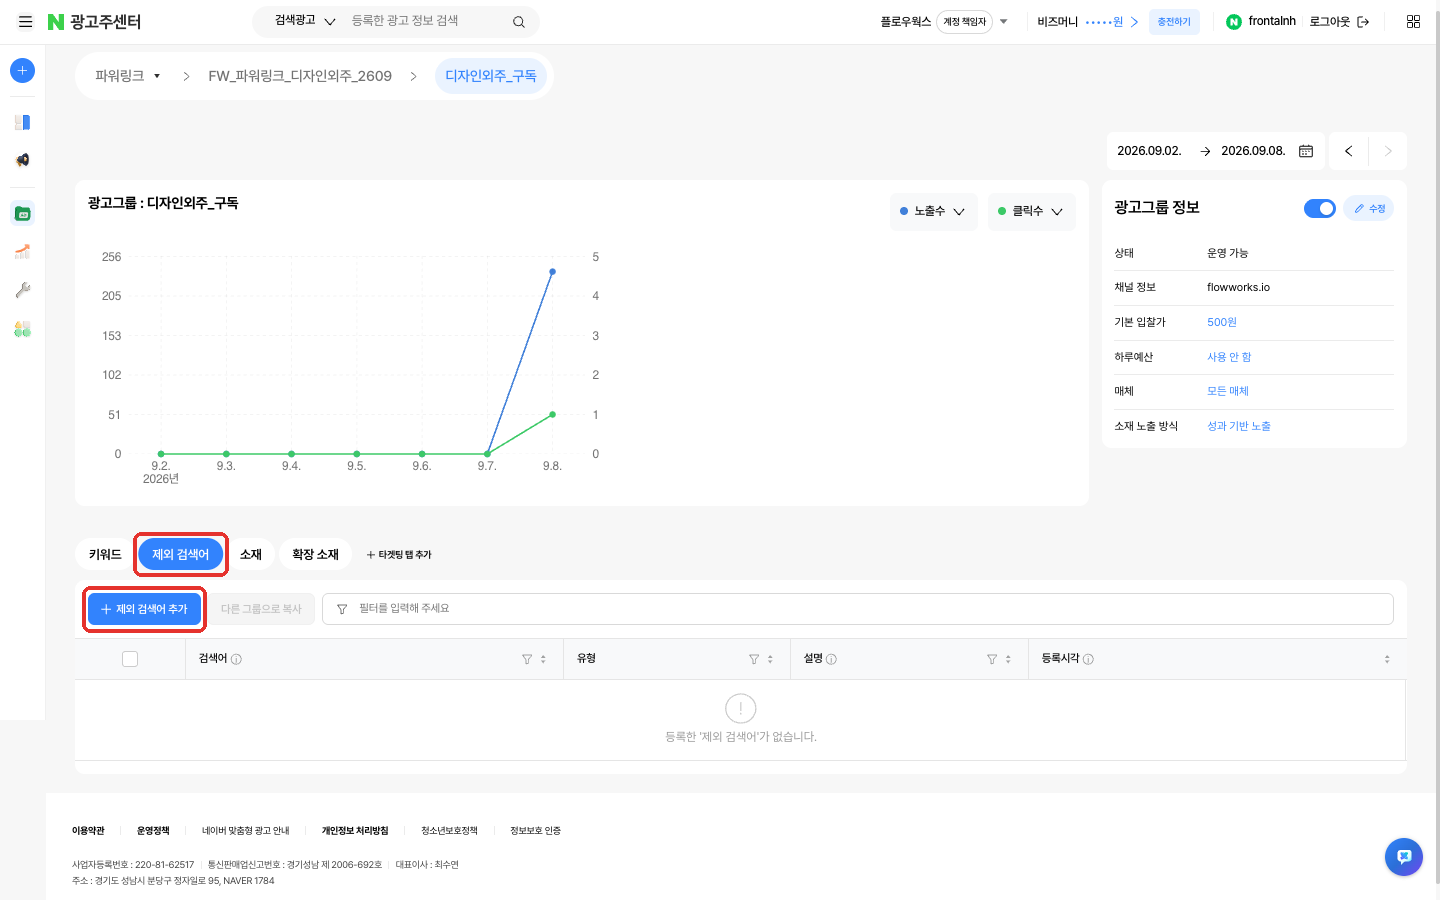The image size is (1440, 900).
Task: Click the 성과 기반 노출 link
Action: [x=1239, y=426]
